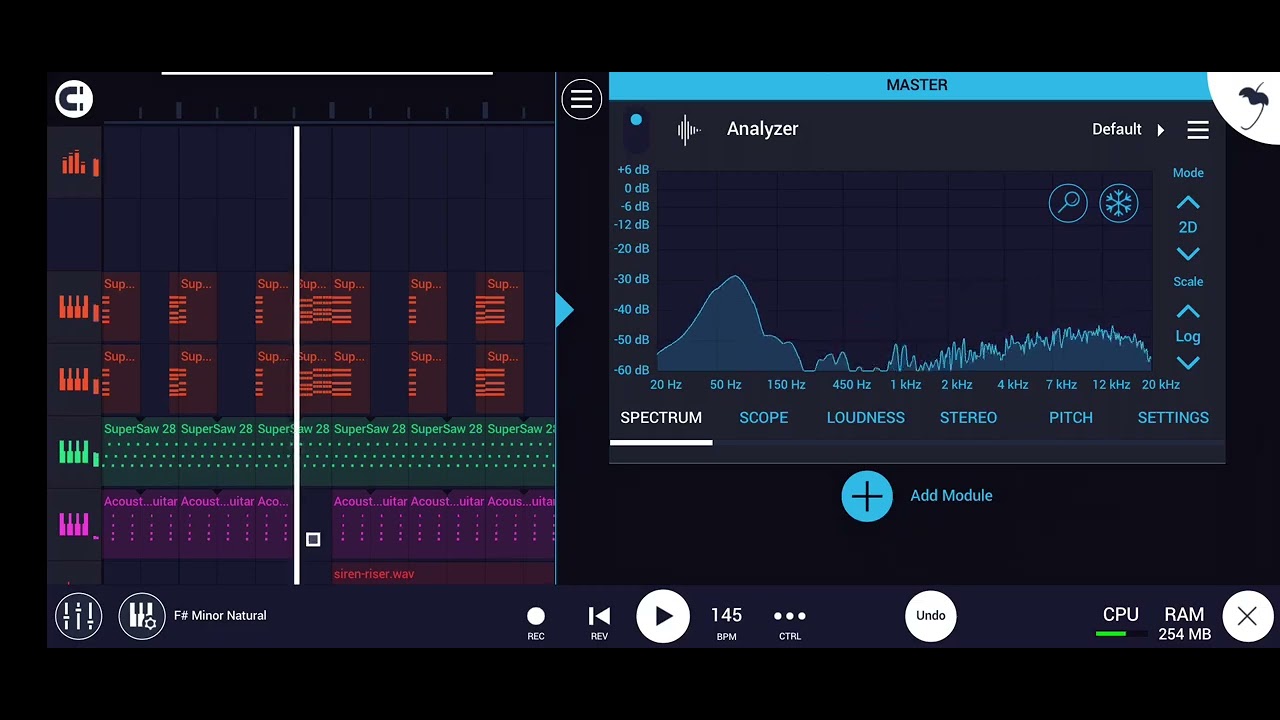This screenshot has width=1280, height=720.
Task: Click the REV rewind button
Action: [x=599, y=621]
